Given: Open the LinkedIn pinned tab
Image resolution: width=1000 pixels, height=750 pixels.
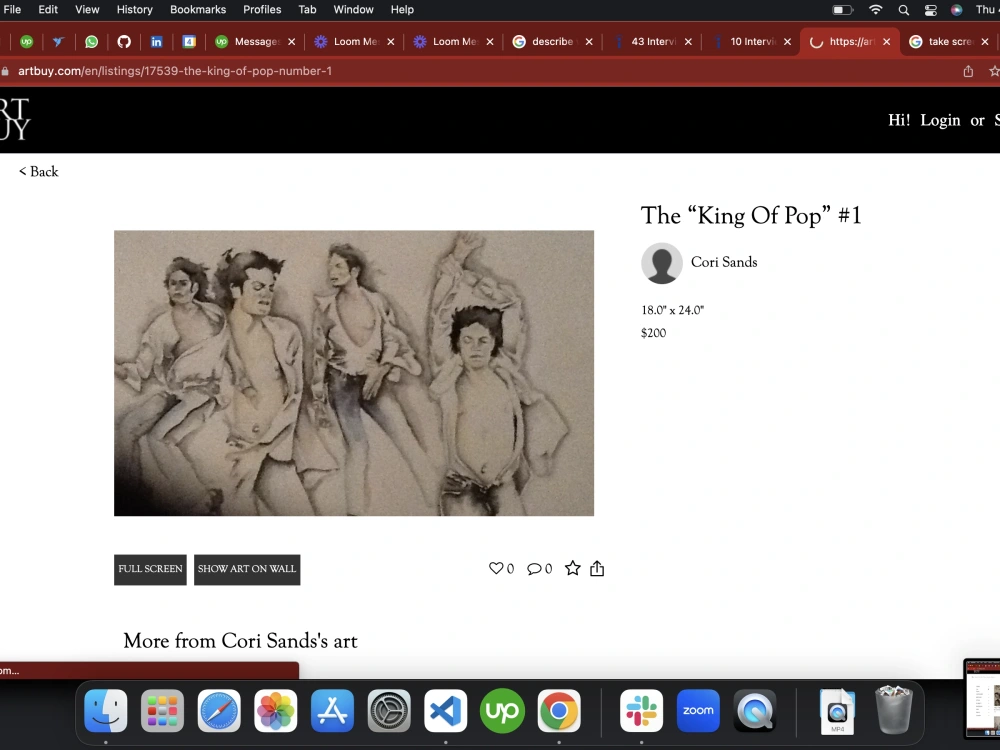Looking at the screenshot, I should (x=156, y=41).
